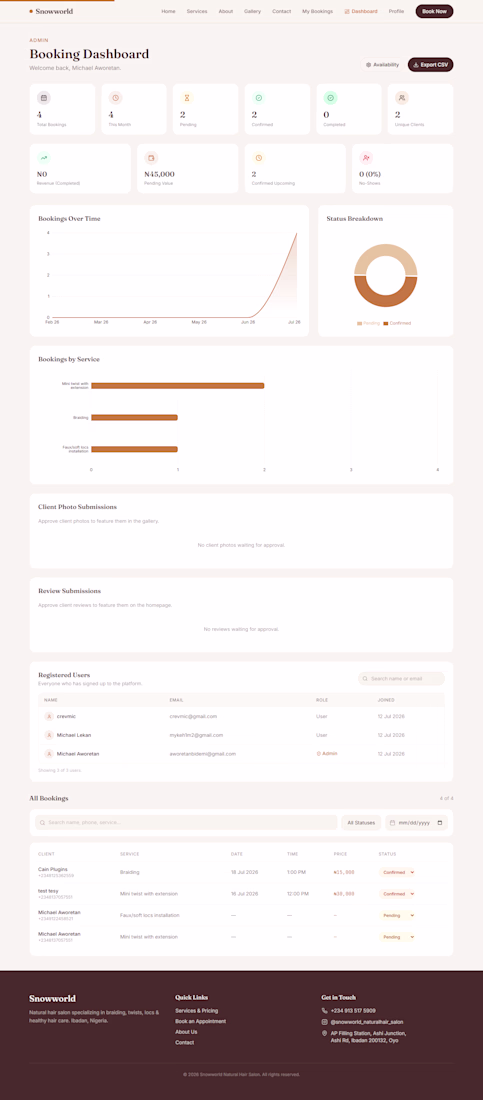Click the Braiding bar in chart
Screen dimensions: 483x1100
pyautogui.click(x=134, y=417)
